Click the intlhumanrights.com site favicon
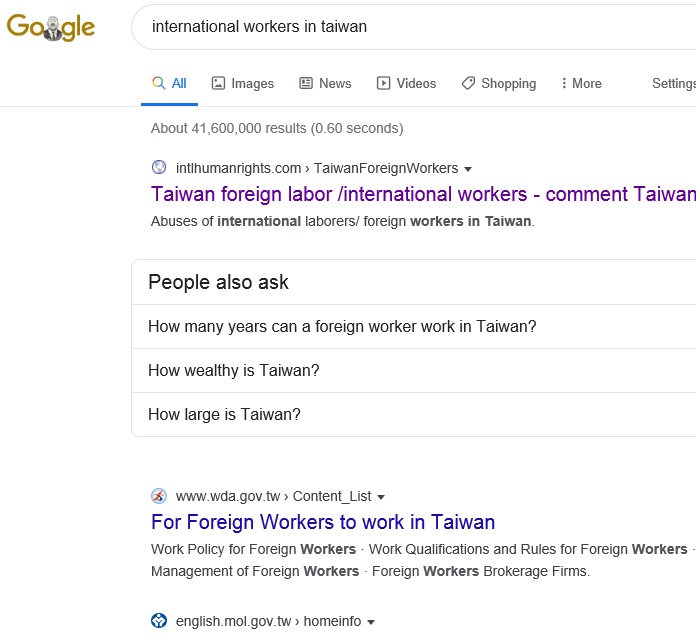Screen dimensions: 696x635 tap(159, 168)
